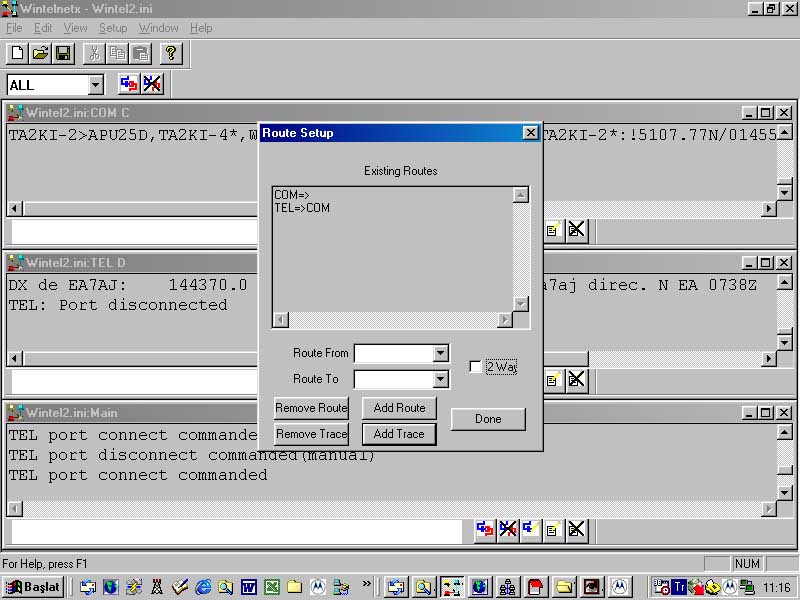Click the Route From combo text field
Screen dimensions: 800x600
(x=394, y=353)
